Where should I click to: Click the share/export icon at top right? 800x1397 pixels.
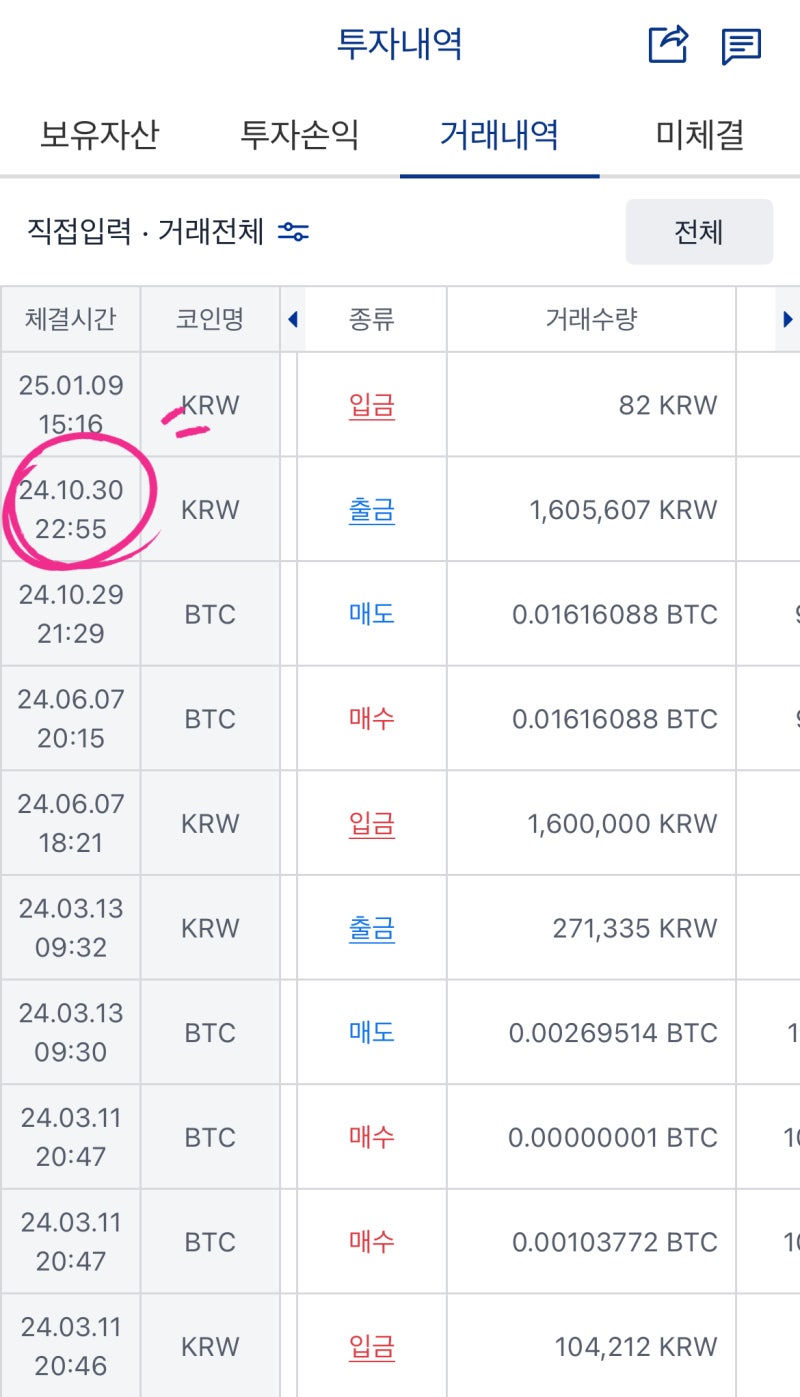(x=668, y=44)
